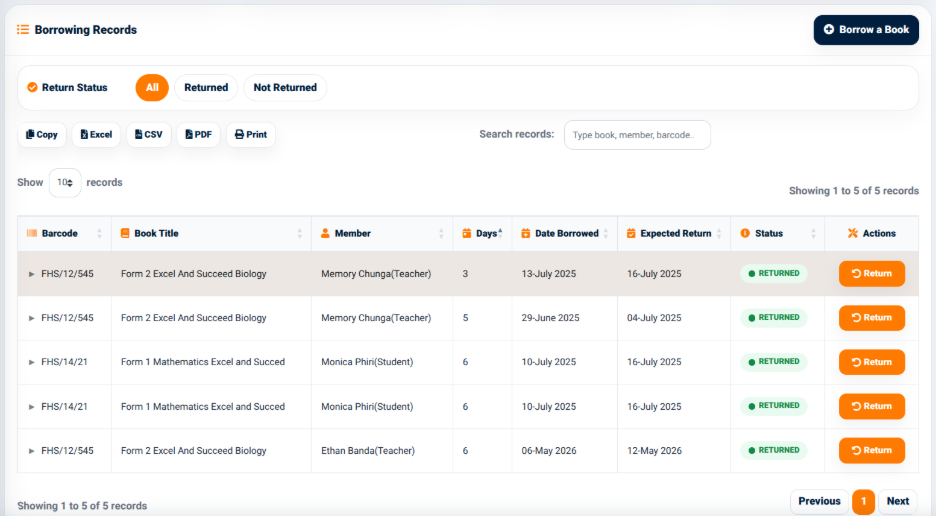The width and height of the screenshot is (936, 516).
Task: Print the borrowing records
Action: (x=251, y=134)
